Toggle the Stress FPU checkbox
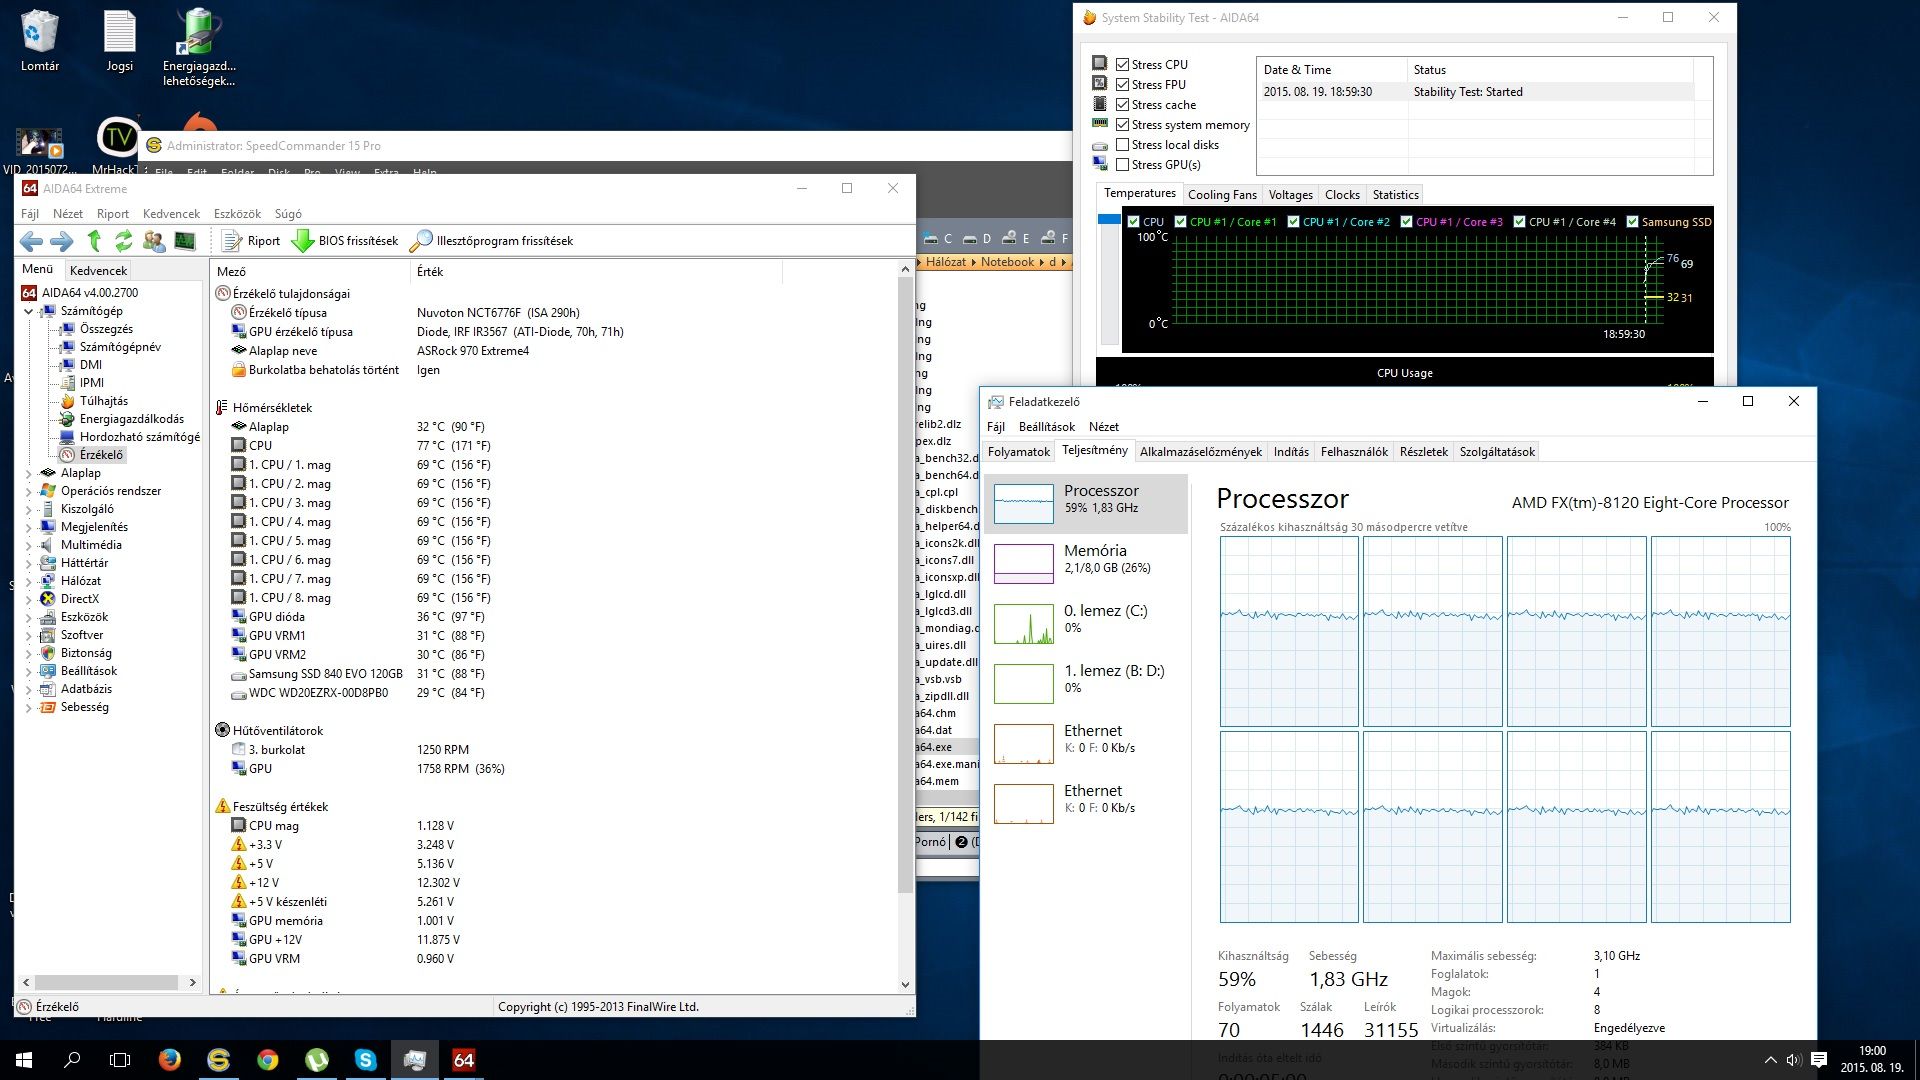The width and height of the screenshot is (1920, 1080). coord(1122,85)
